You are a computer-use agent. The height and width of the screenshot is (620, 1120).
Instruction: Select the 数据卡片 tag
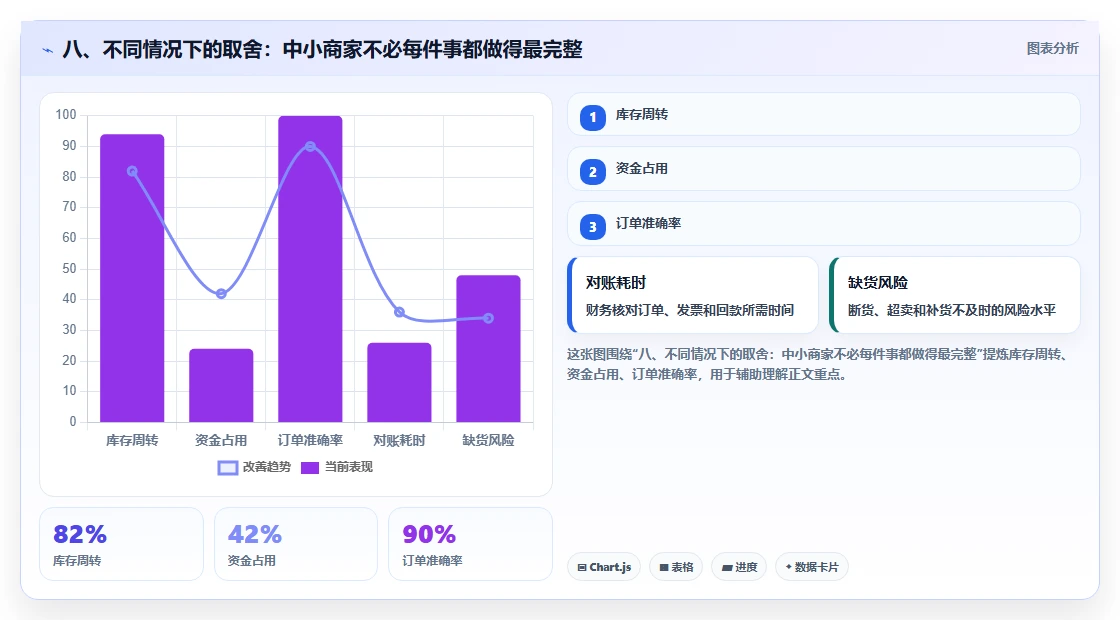[x=811, y=567]
